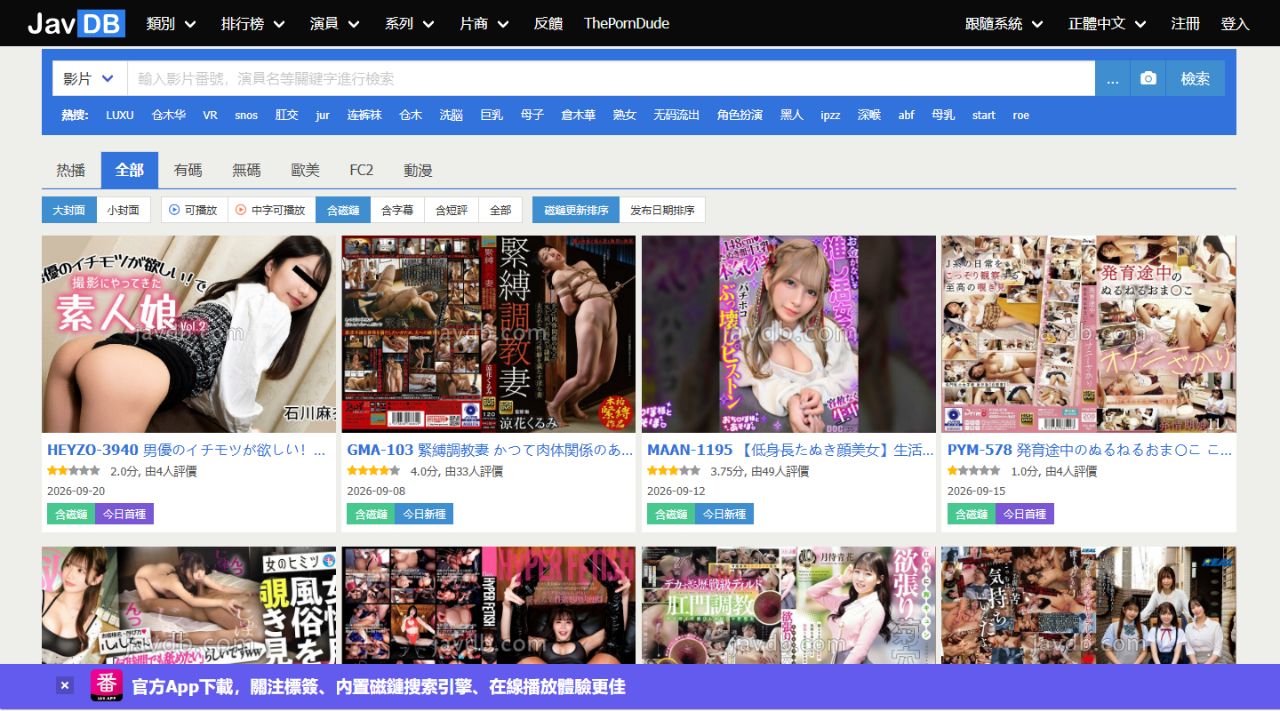
Task: Open the GMA-103 title link
Action: click(490, 450)
